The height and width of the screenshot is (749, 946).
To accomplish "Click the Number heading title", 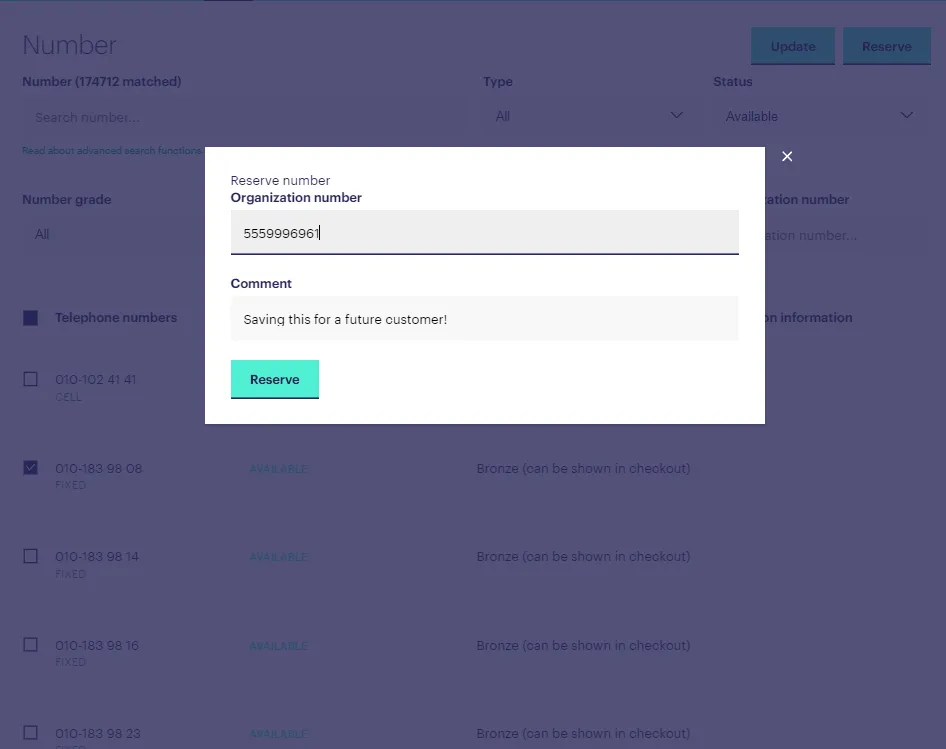I will [69, 45].
